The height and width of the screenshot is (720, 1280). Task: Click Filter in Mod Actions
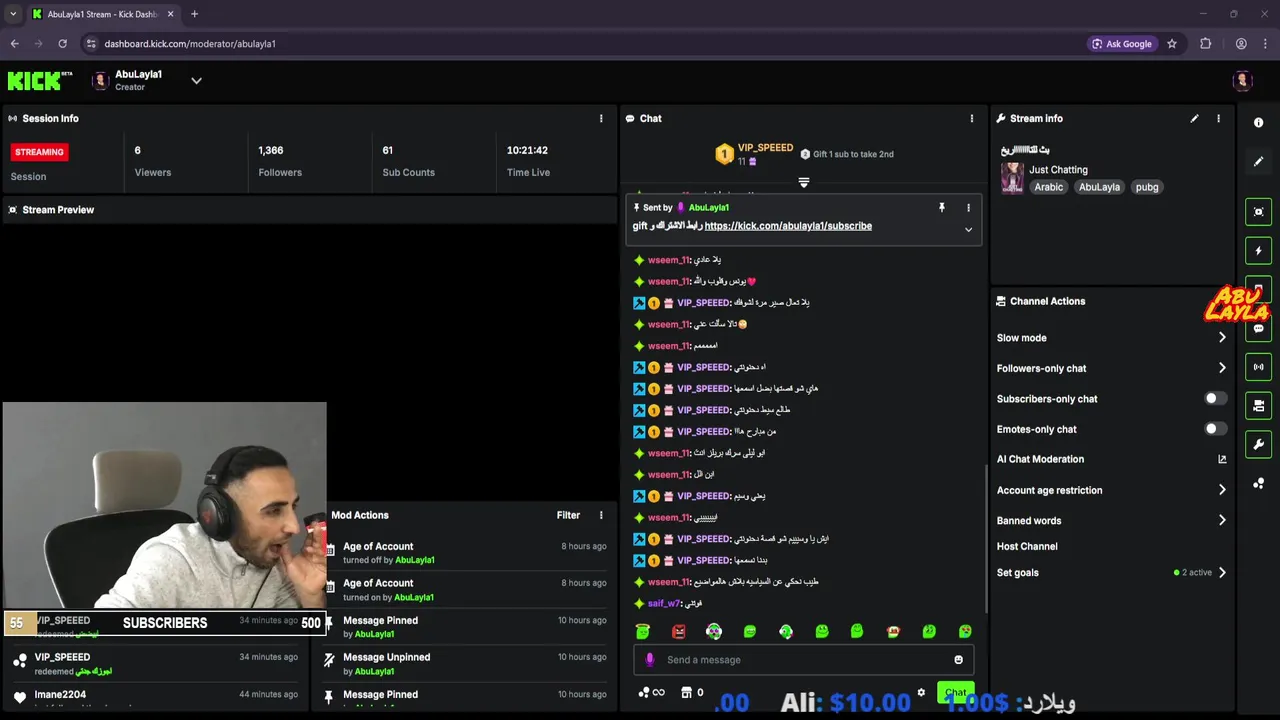pos(568,515)
